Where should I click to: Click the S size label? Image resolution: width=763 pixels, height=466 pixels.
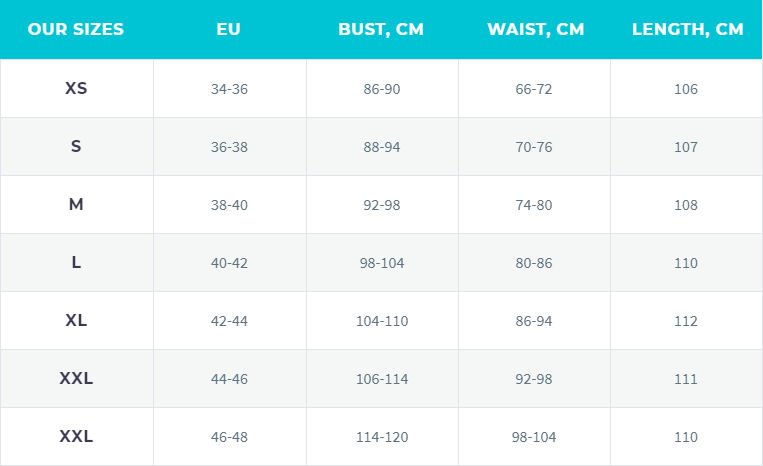pos(76,146)
